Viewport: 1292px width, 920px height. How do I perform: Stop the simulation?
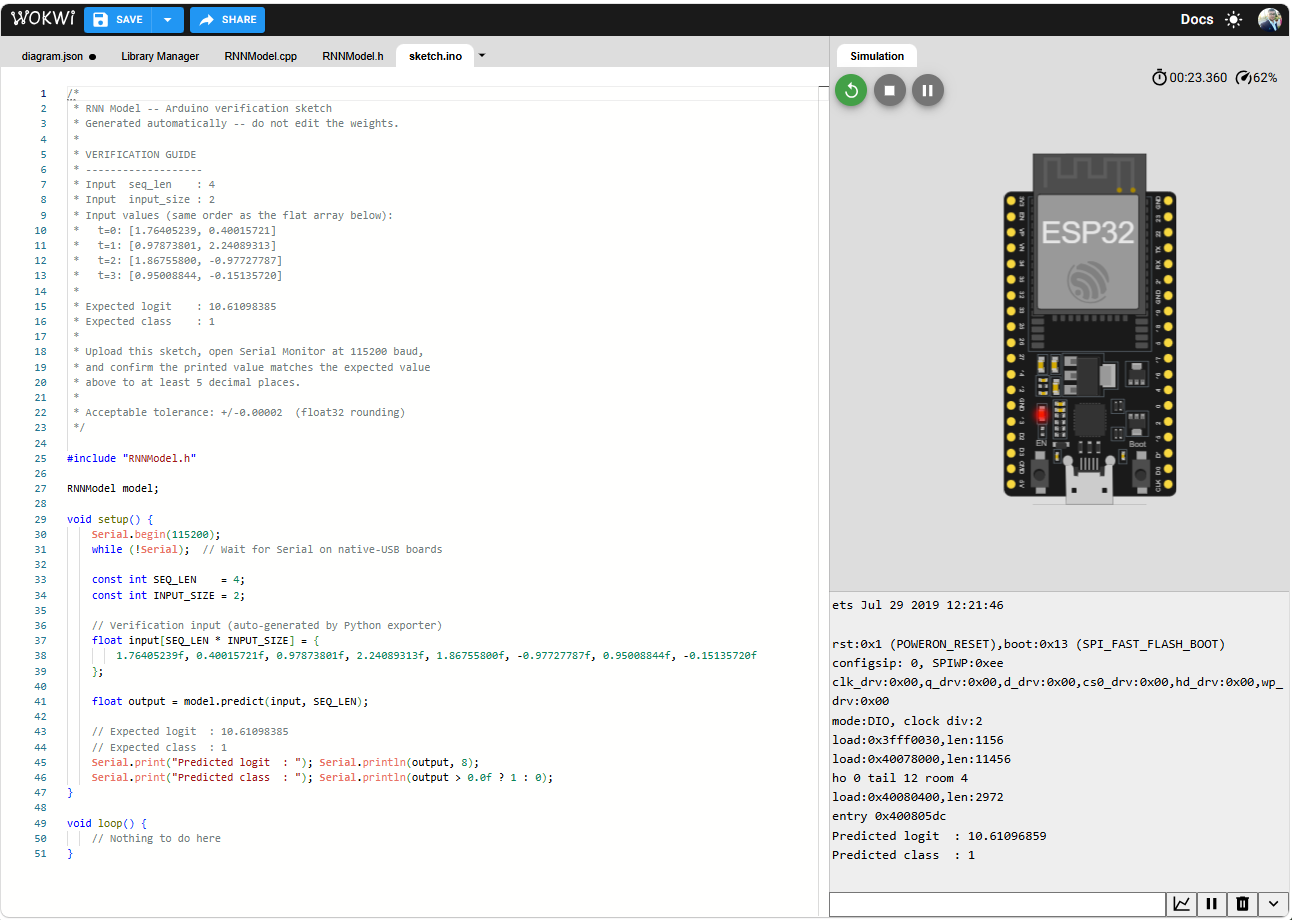click(889, 91)
